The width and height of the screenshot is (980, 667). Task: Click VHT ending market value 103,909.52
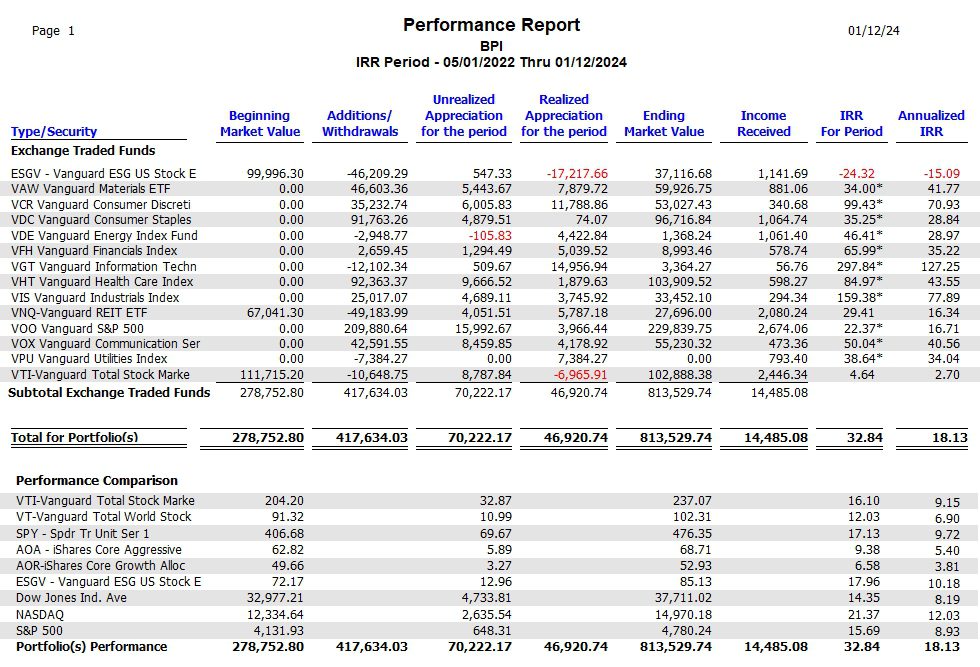[x=679, y=281]
